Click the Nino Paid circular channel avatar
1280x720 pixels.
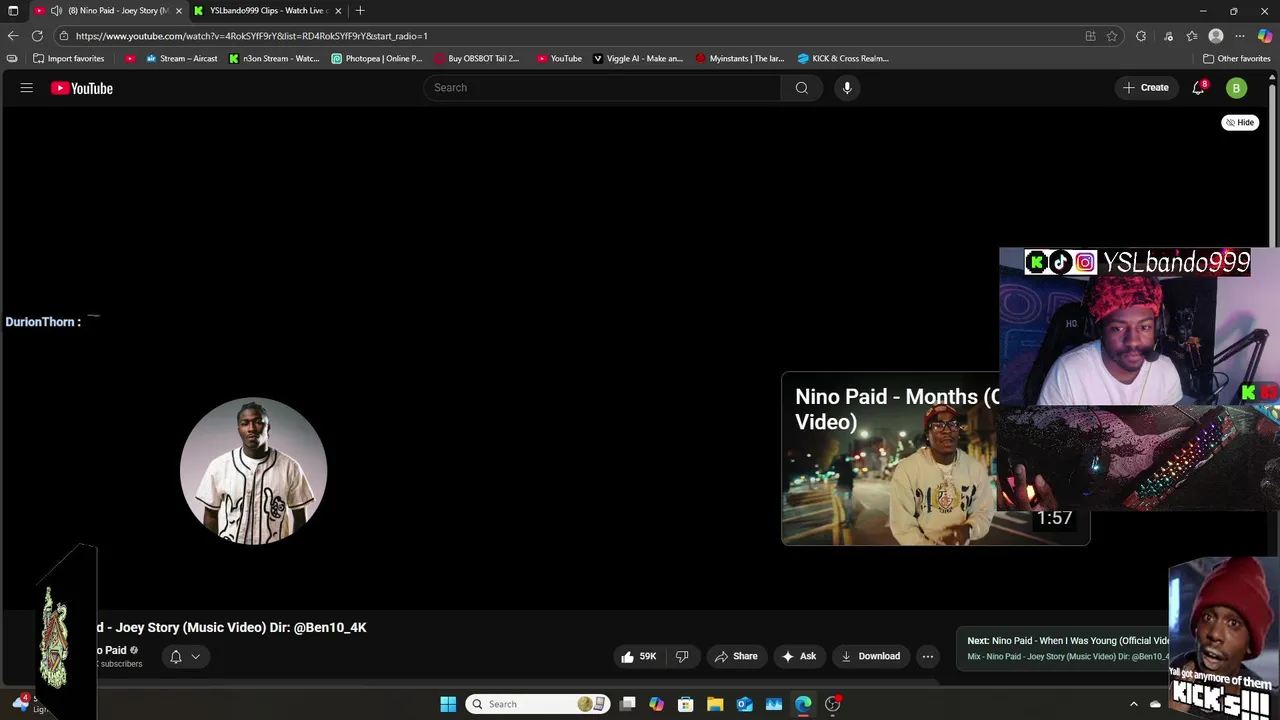click(x=253, y=471)
